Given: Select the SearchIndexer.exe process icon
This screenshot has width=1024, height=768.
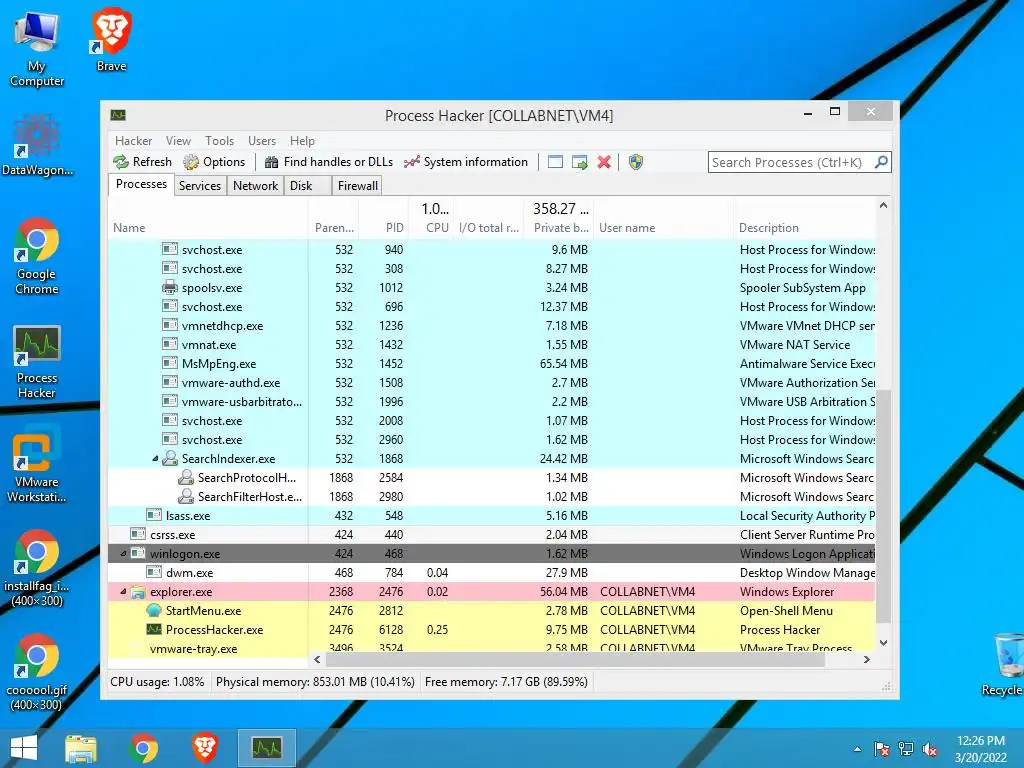Looking at the screenshot, I should tap(170, 458).
